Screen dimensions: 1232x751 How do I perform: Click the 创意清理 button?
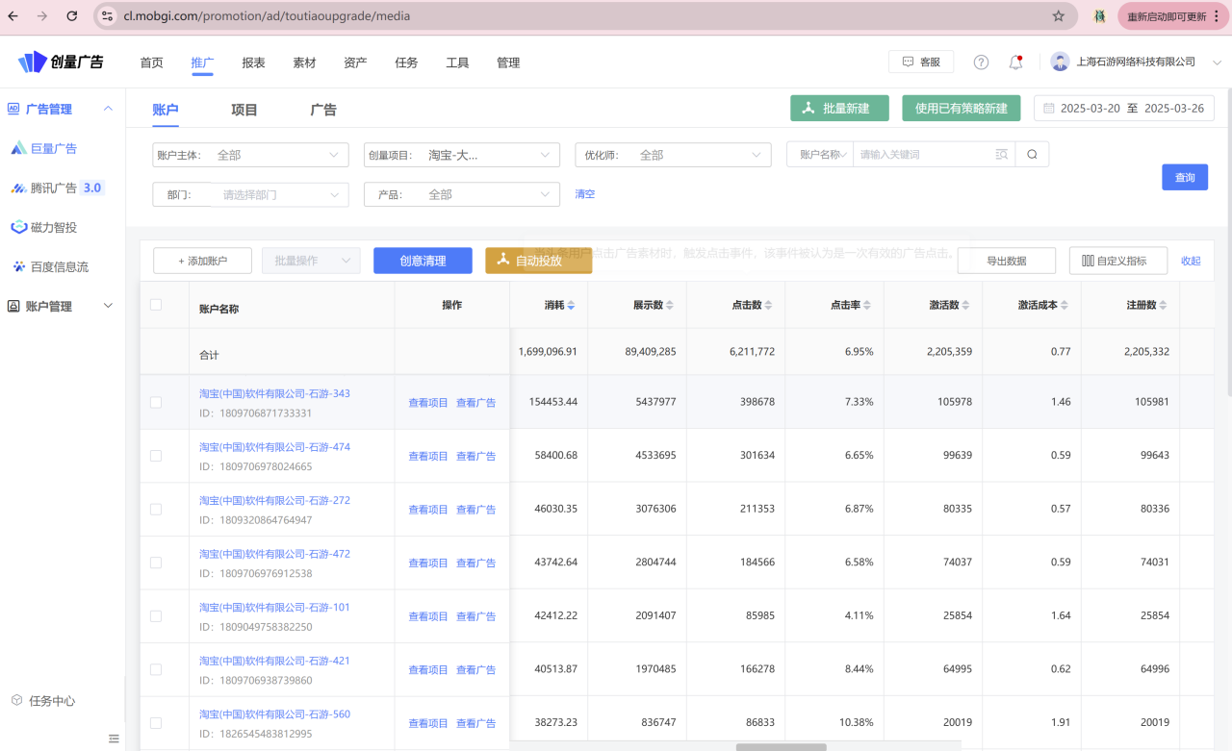pos(423,260)
